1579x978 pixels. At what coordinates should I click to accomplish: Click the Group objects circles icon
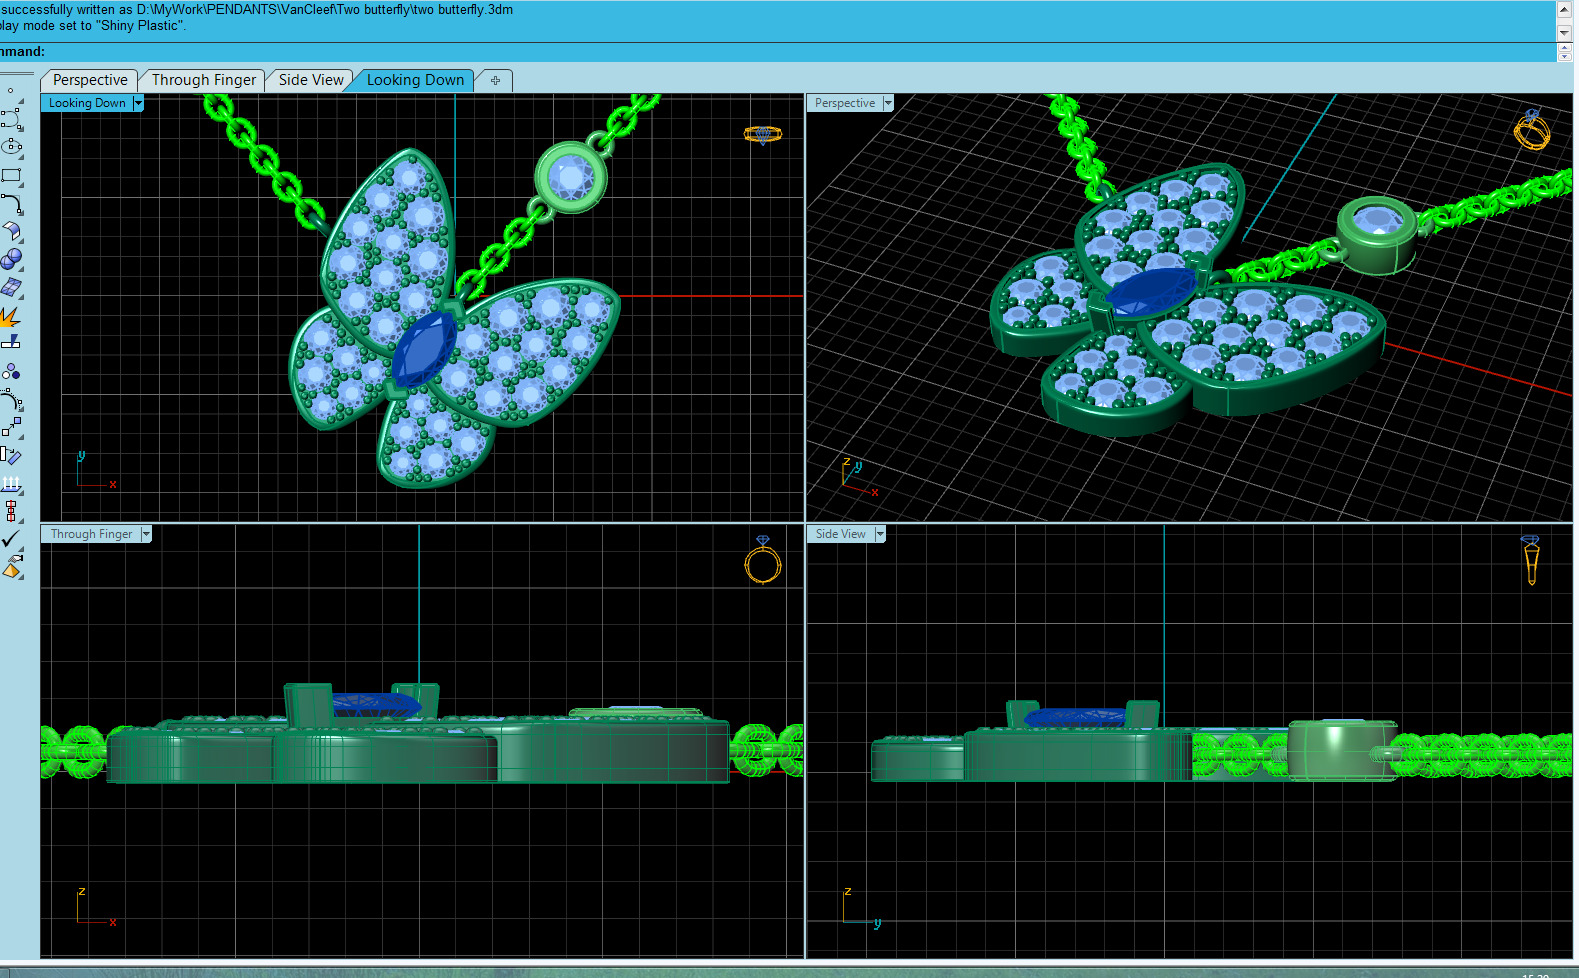click(11, 372)
